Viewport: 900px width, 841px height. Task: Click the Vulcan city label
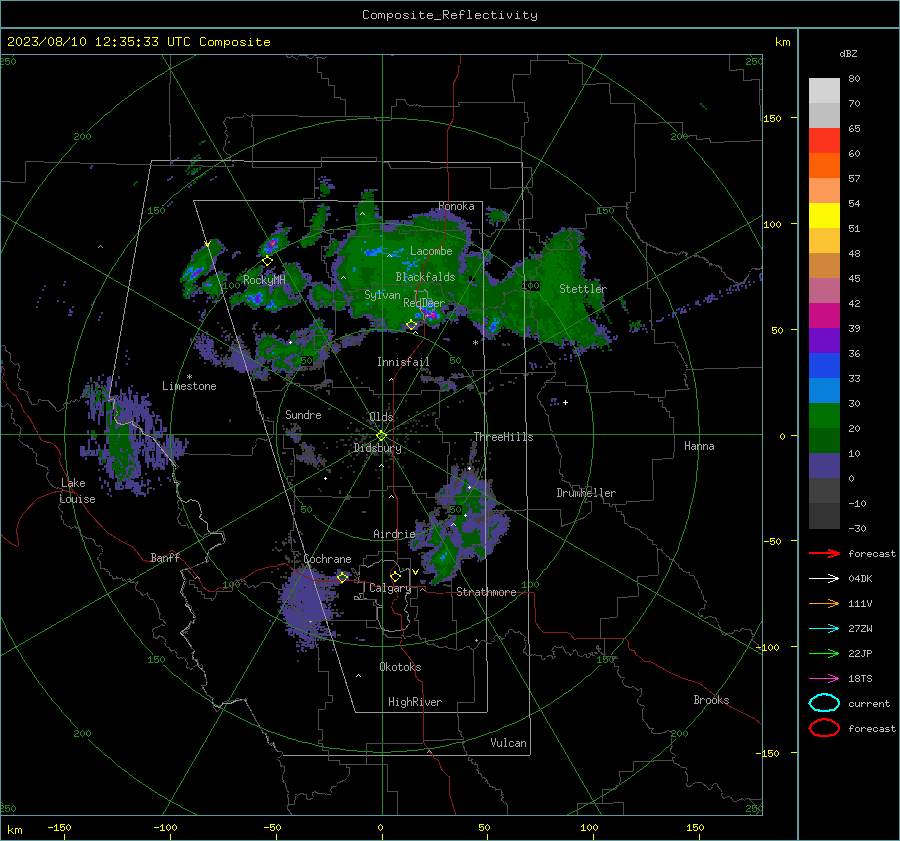pyautogui.click(x=508, y=743)
